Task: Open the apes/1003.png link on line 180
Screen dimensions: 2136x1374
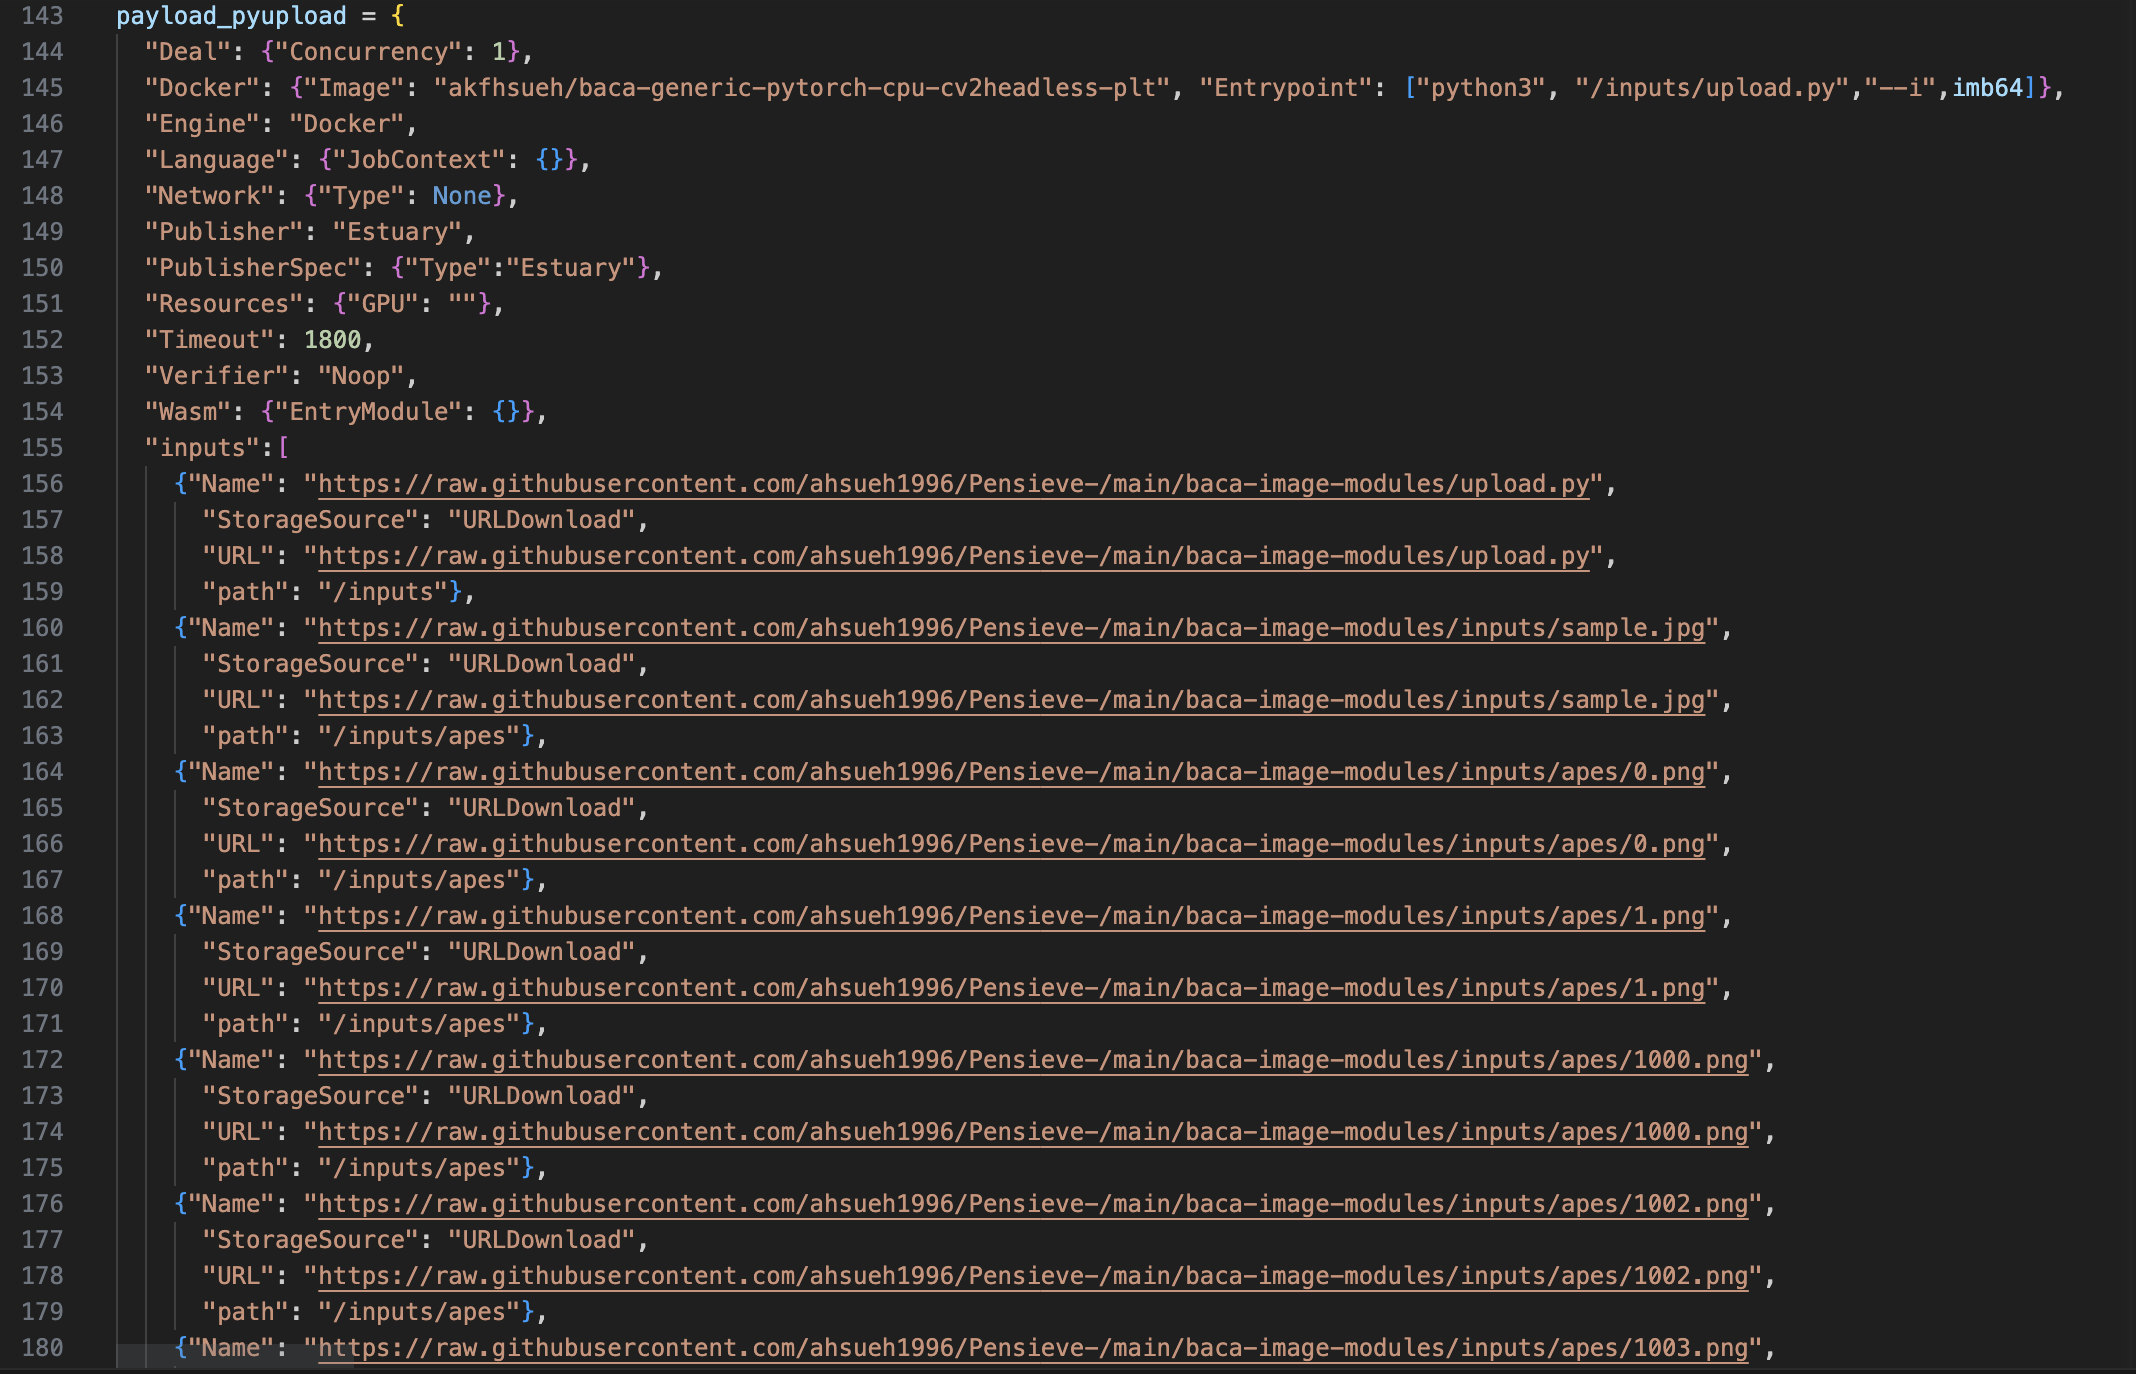Action: click(1033, 1348)
